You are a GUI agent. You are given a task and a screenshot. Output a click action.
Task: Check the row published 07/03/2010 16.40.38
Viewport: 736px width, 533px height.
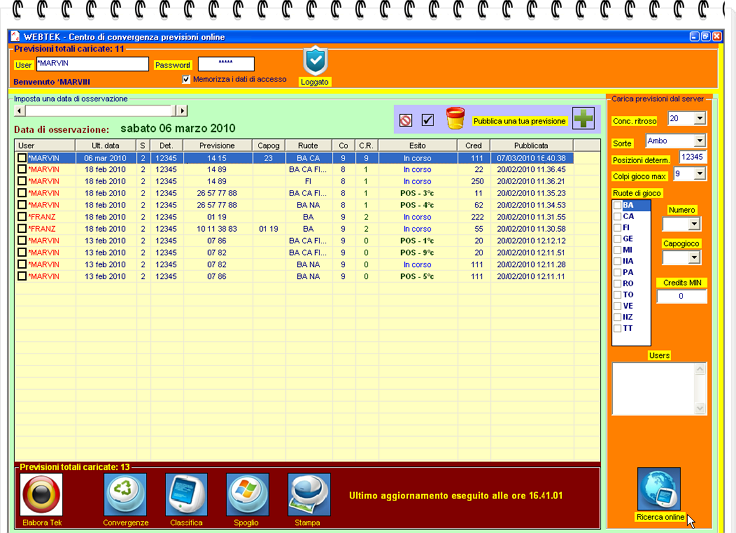pos(22,158)
